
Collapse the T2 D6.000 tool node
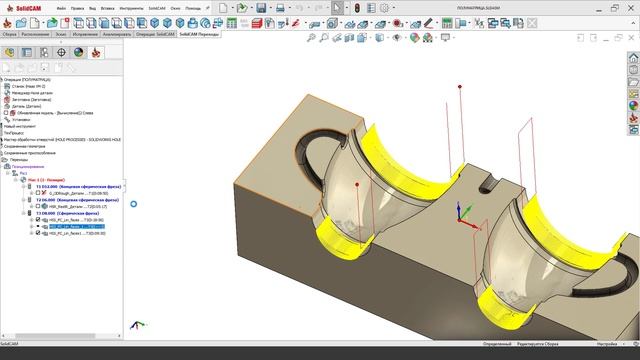(24, 200)
